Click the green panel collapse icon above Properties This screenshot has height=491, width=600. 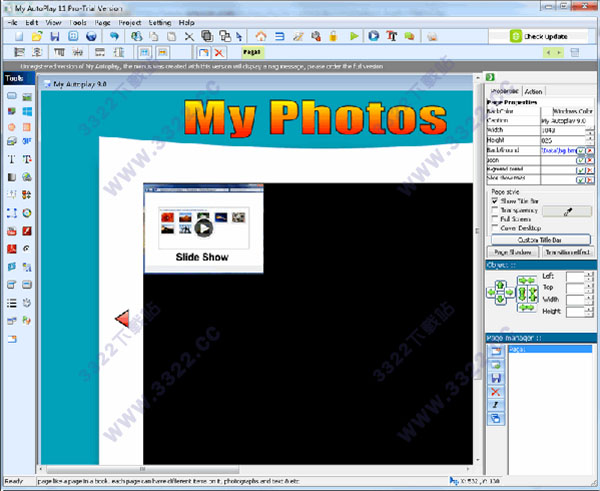click(x=490, y=77)
